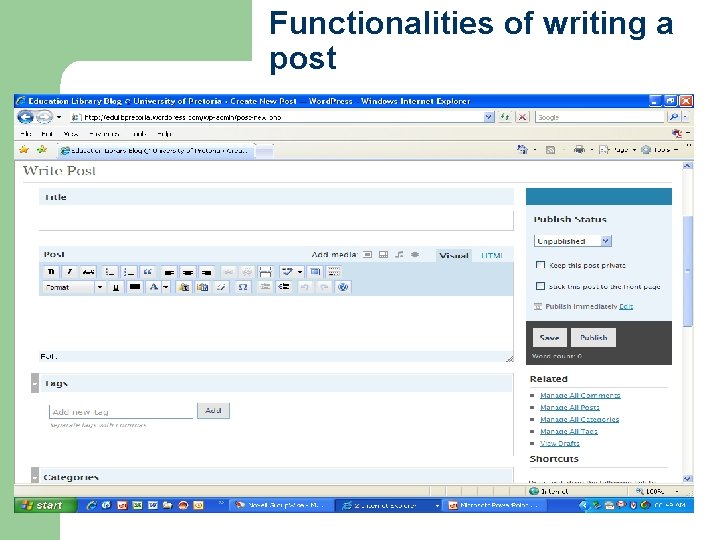Click the page vertical scrollbar thumb
This screenshot has height=540, width=720.
pos(687,271)
